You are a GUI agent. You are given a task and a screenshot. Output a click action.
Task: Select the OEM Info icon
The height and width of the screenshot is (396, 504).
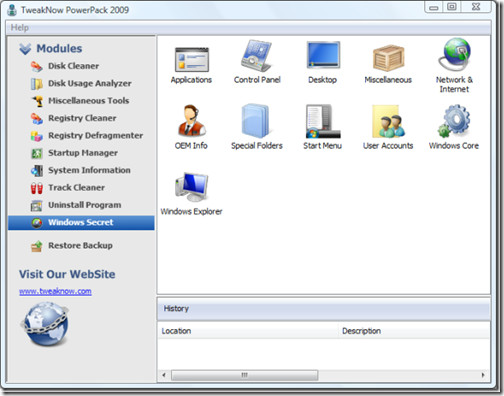pos(192,121)
